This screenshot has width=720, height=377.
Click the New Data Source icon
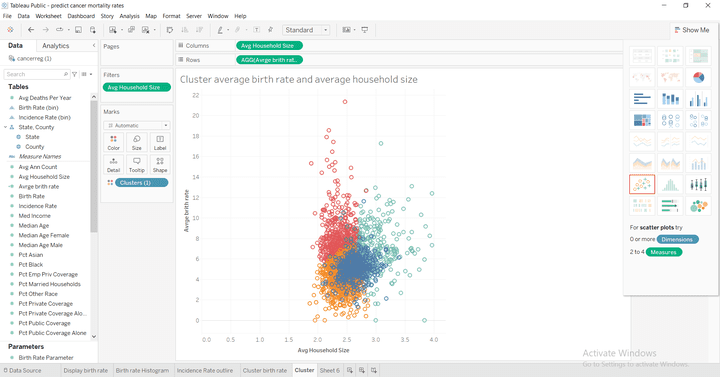[x=93, y=30]
